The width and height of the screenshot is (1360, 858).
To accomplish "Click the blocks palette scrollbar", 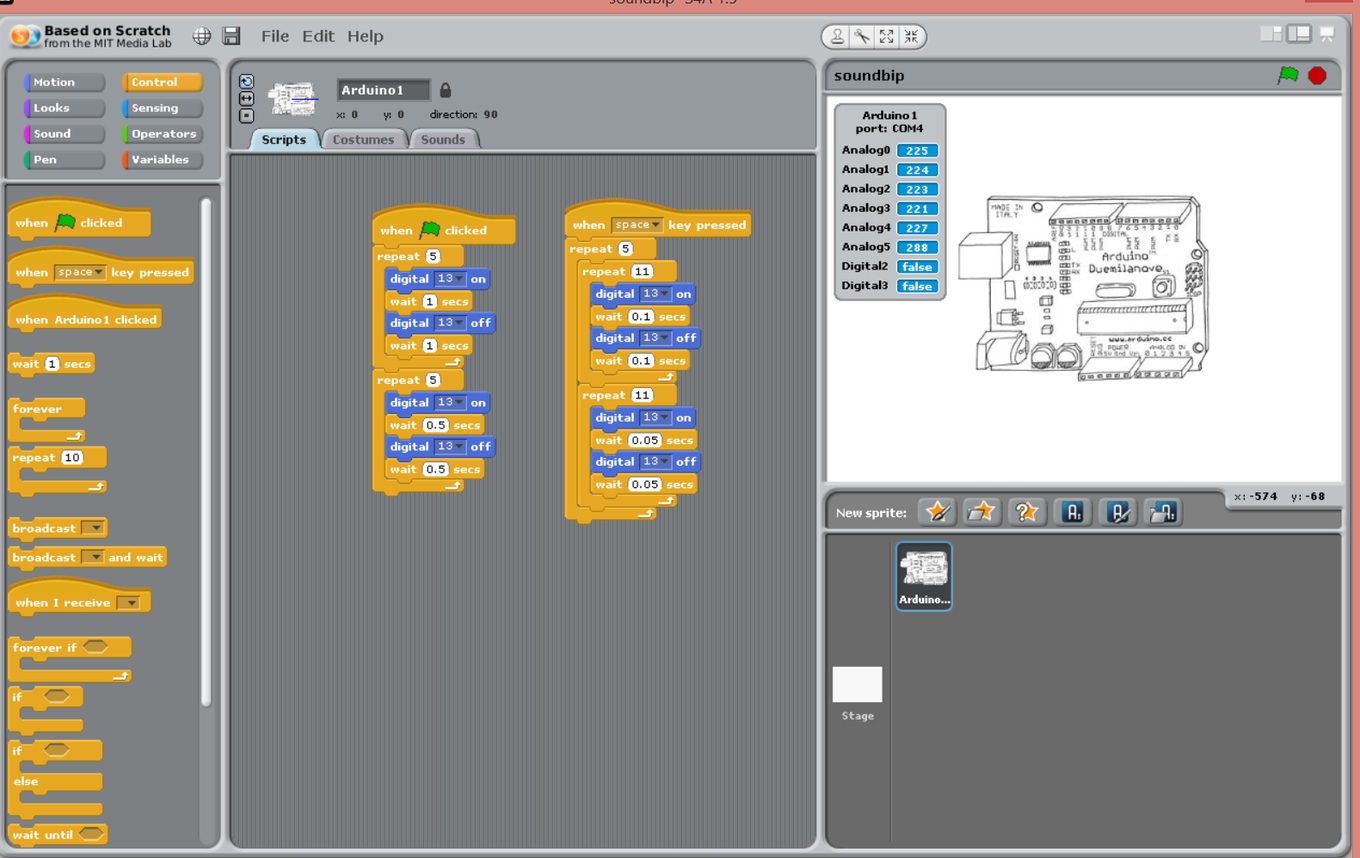I will coord(206,452).
